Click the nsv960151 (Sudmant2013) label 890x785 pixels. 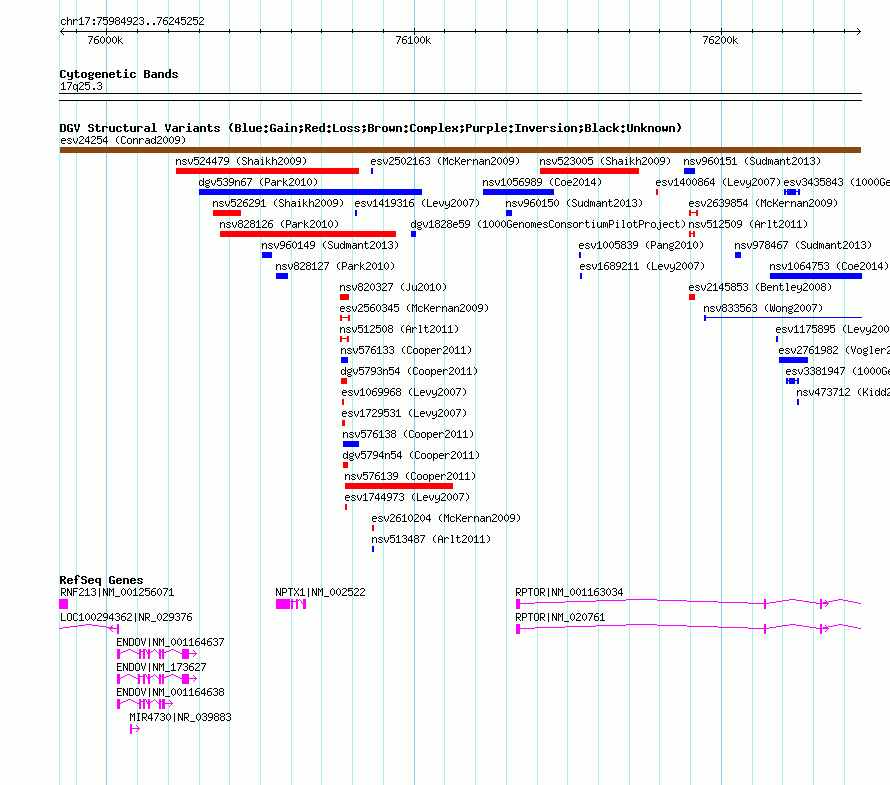pyautogui.click(x=752, y=161)
